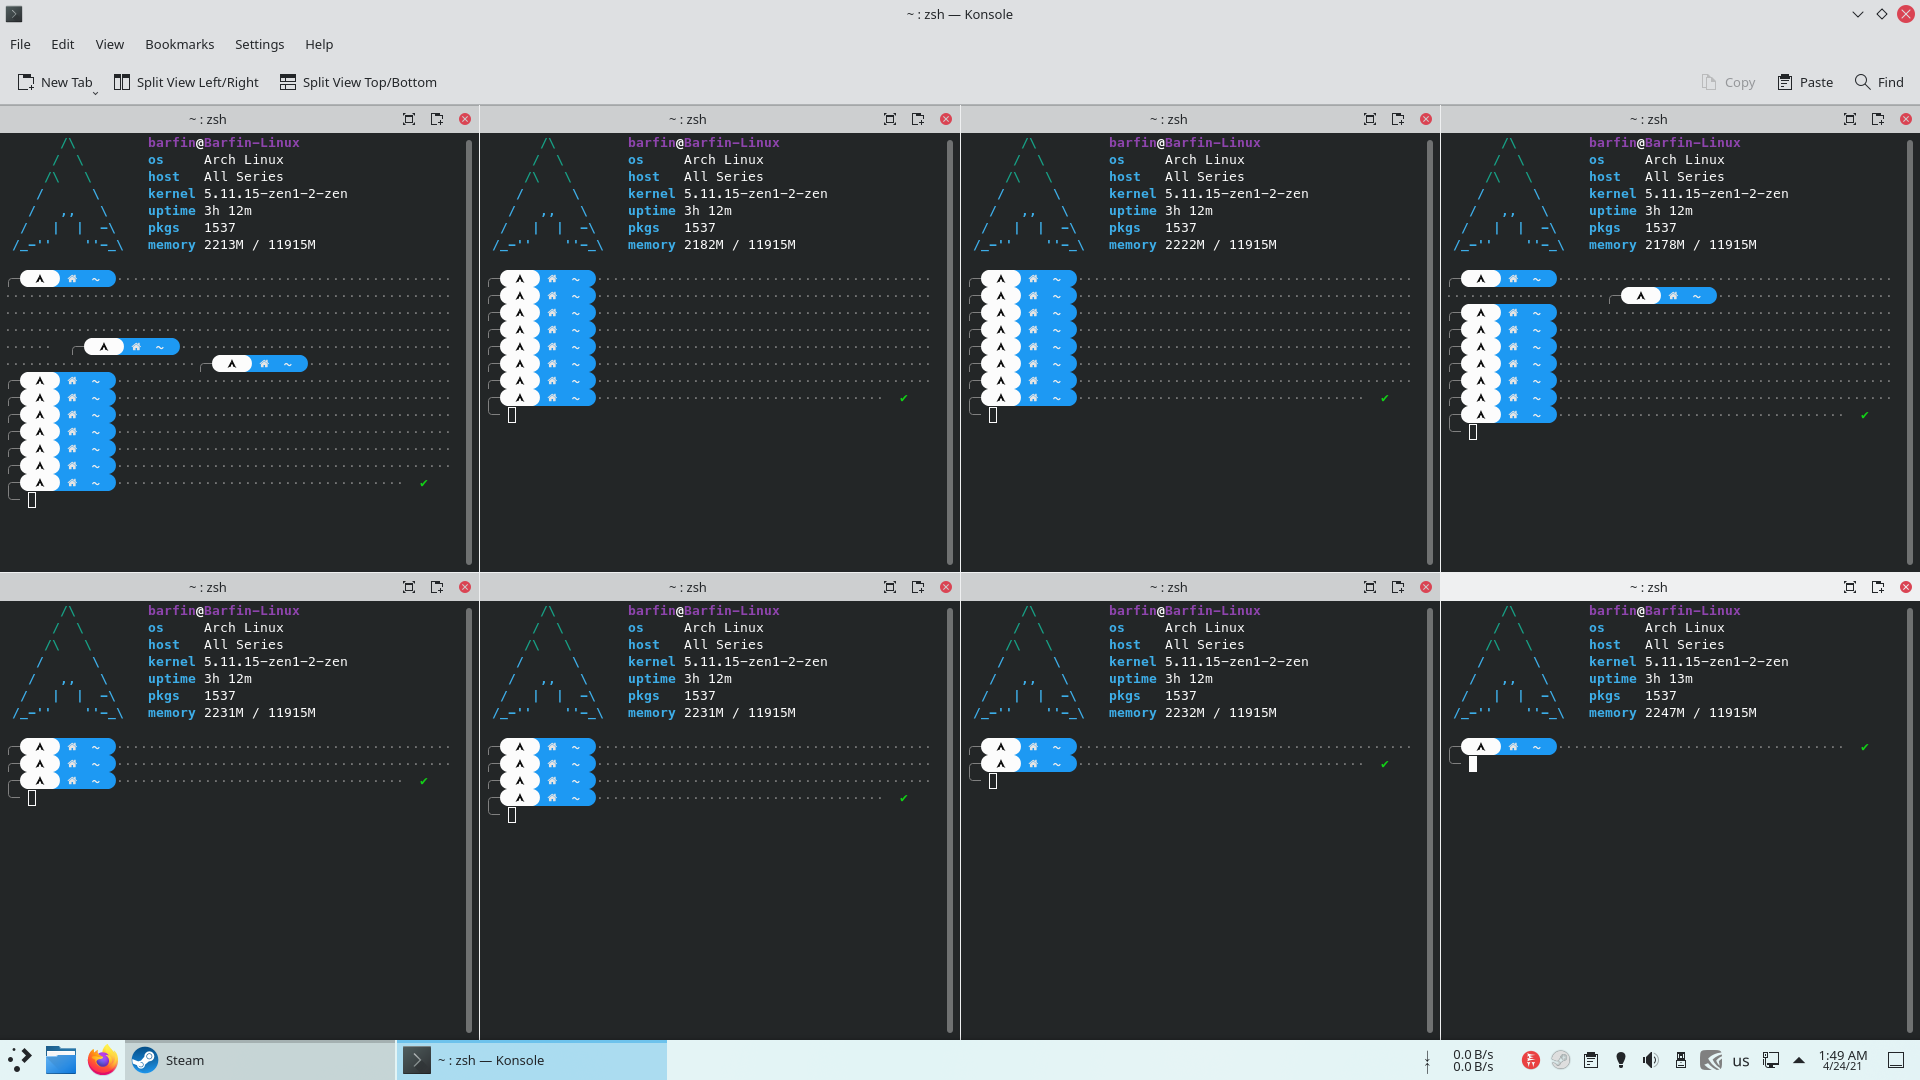
Task: Click the Paste toolbar button
Action: click(1805, 82)
